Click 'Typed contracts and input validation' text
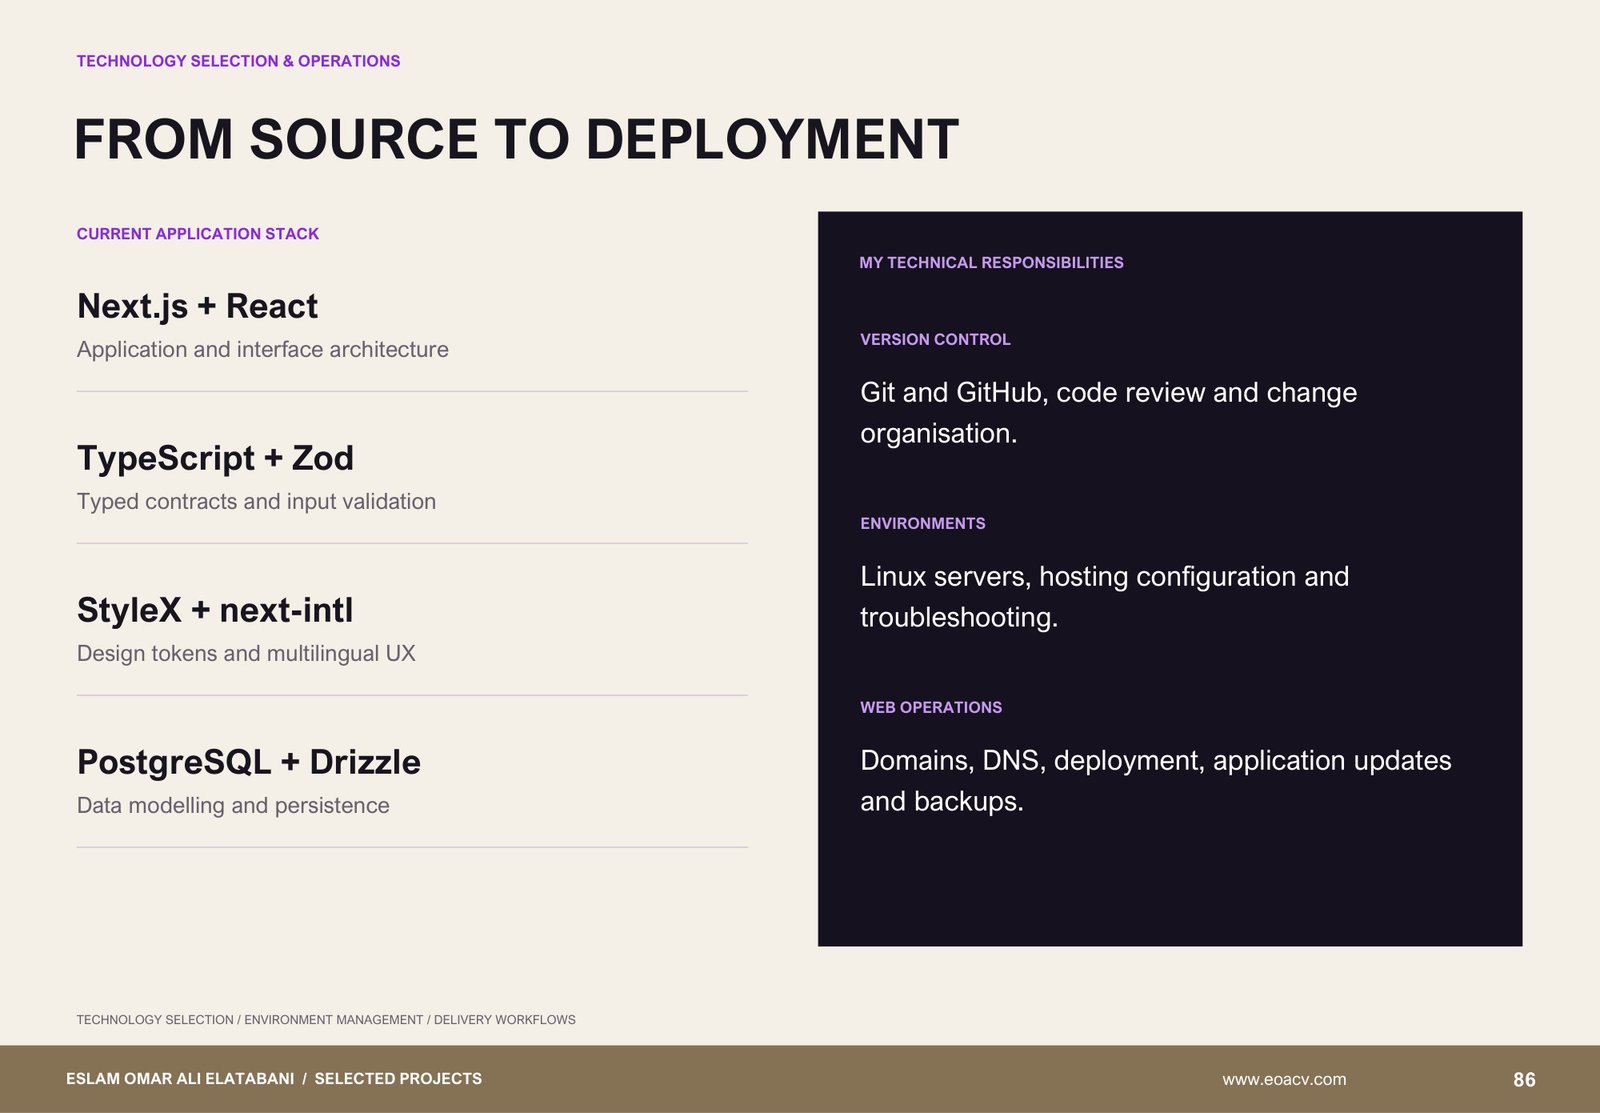 (x=256, y=502)
